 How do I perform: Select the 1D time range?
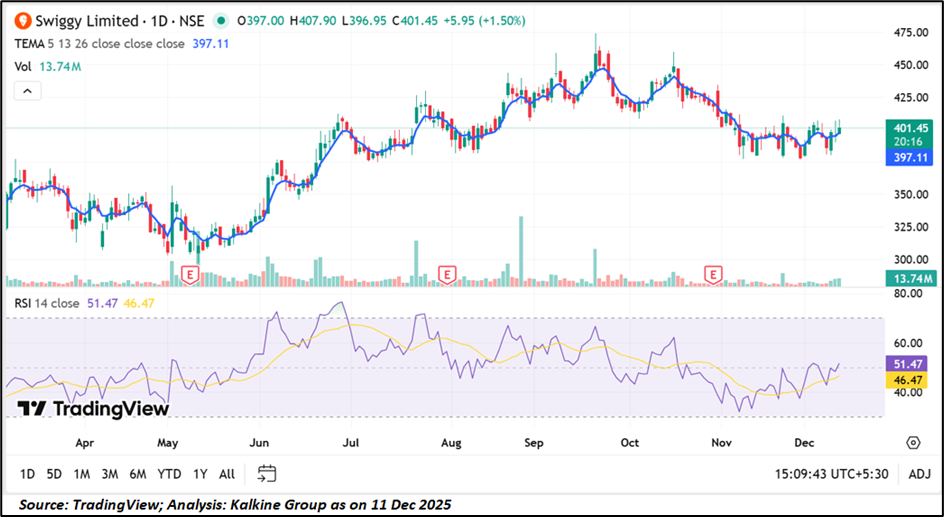[x=27, y=473]
